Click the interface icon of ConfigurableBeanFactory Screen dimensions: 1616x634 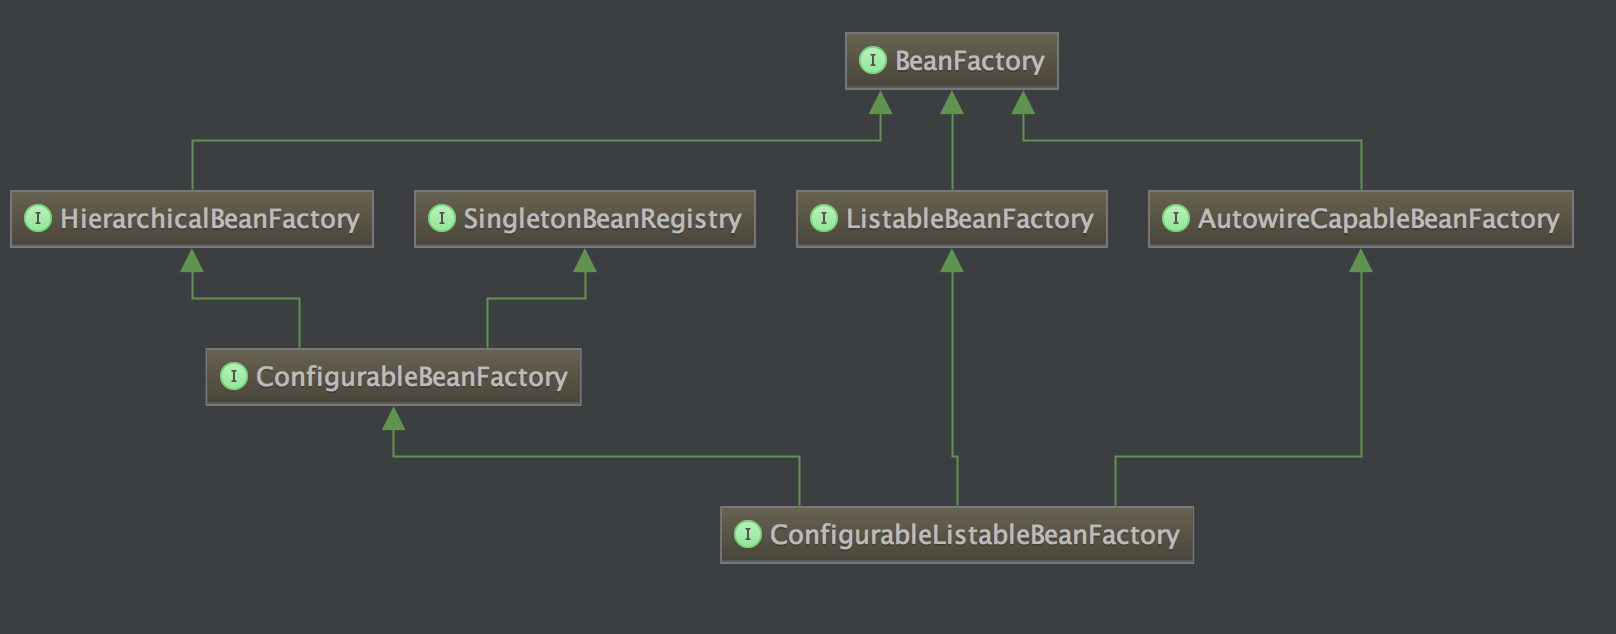pos(233,376)
